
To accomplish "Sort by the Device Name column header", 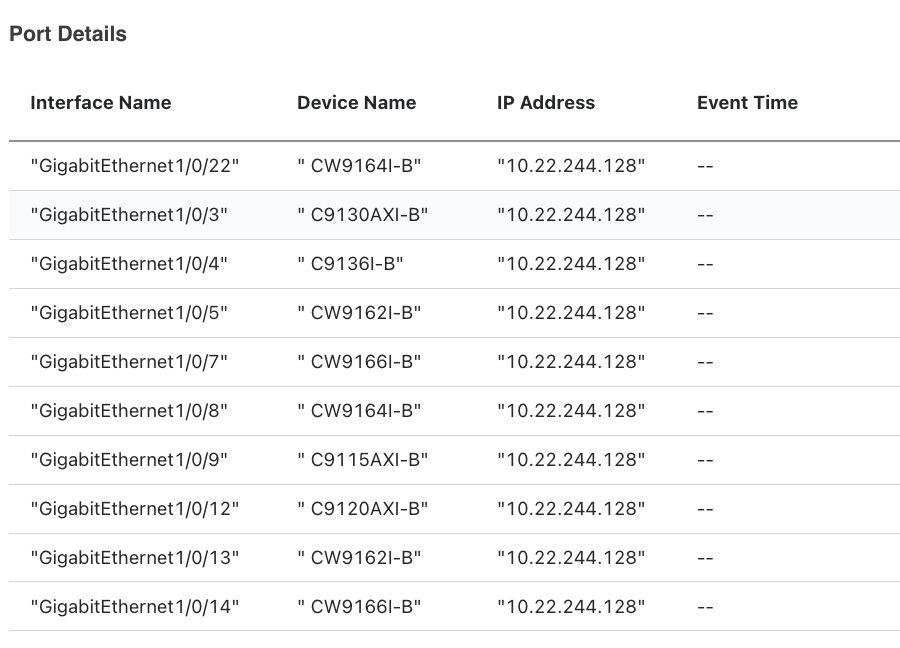I will pos(356,103).
